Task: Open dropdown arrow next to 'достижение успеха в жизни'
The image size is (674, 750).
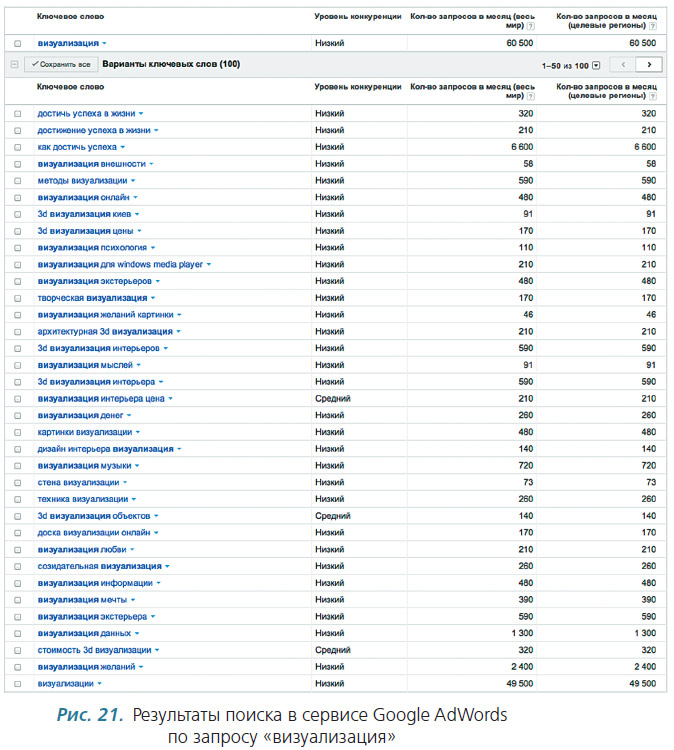Action: [156, 131]
